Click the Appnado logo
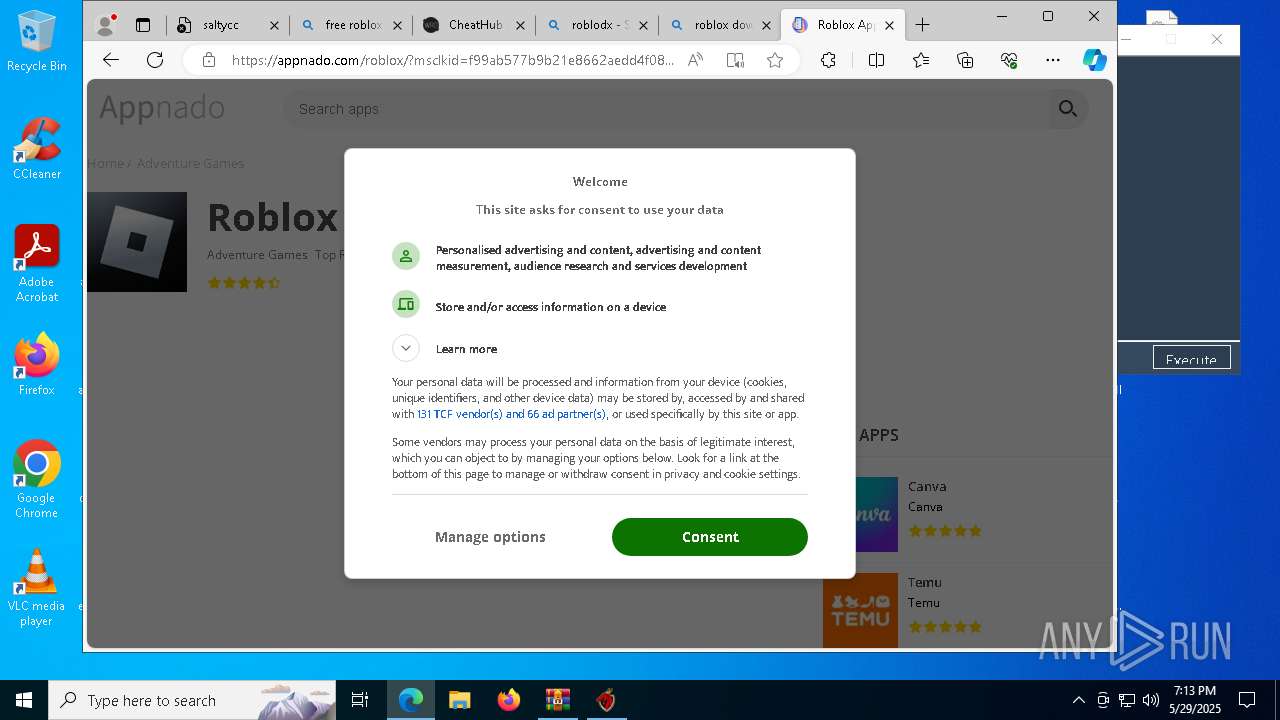This screenshot has width=1280, height=720. (x=161, y=108)
